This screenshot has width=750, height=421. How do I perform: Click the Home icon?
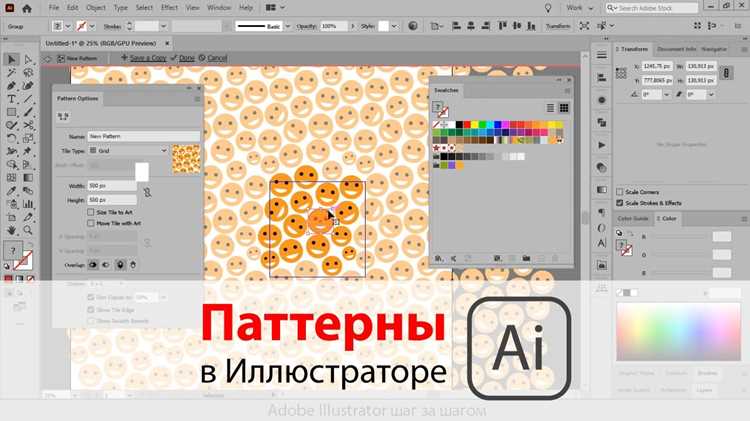tap(27, 8)
